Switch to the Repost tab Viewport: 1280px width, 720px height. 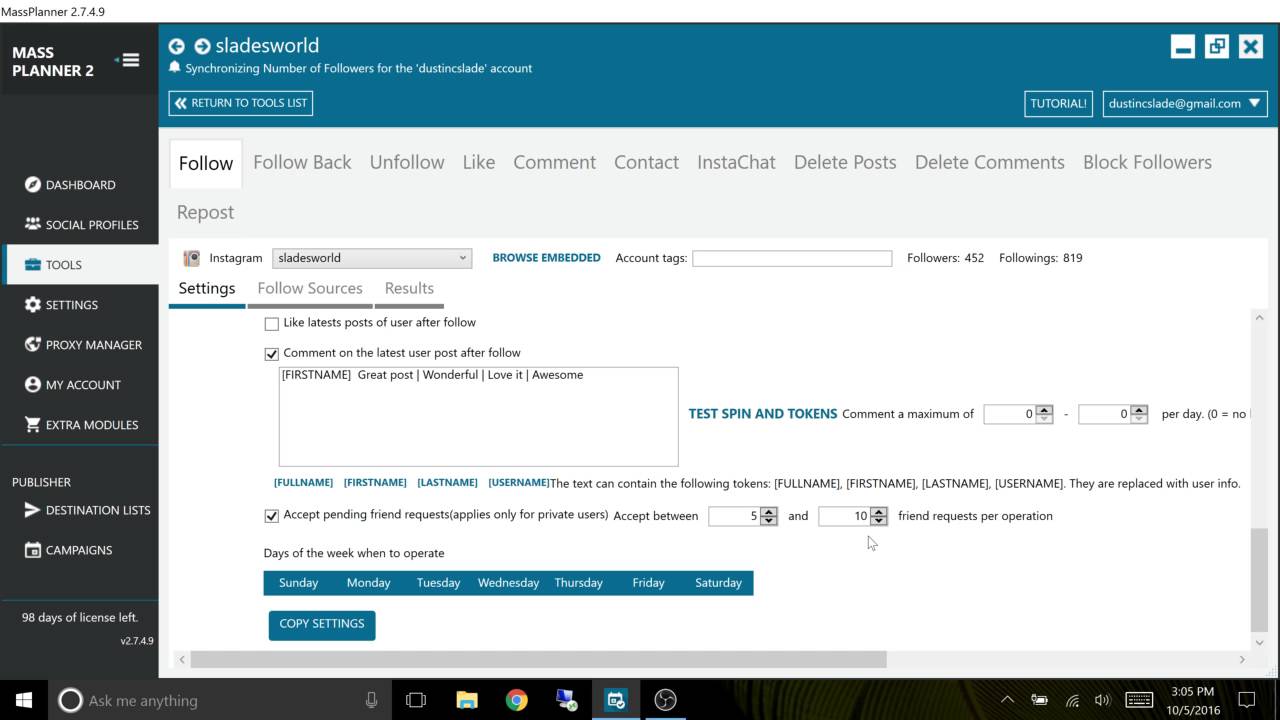pyautogui.click(x=205, y=212)
